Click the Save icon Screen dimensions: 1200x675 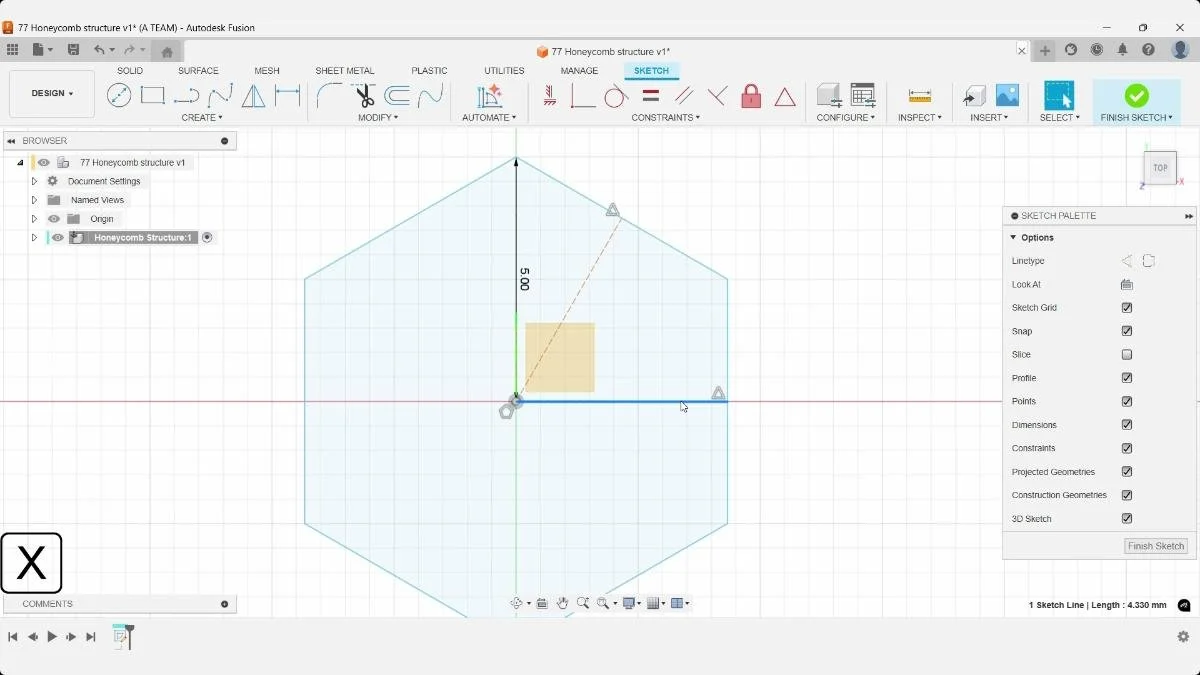click(x=73, y=50)
